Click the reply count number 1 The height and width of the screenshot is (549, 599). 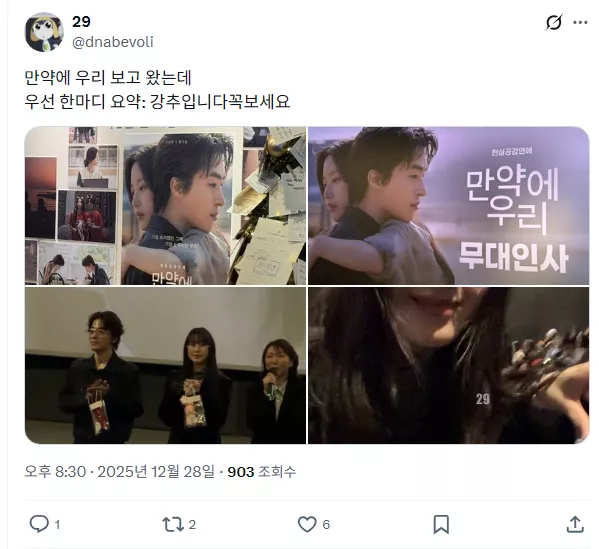coord(57,525)
